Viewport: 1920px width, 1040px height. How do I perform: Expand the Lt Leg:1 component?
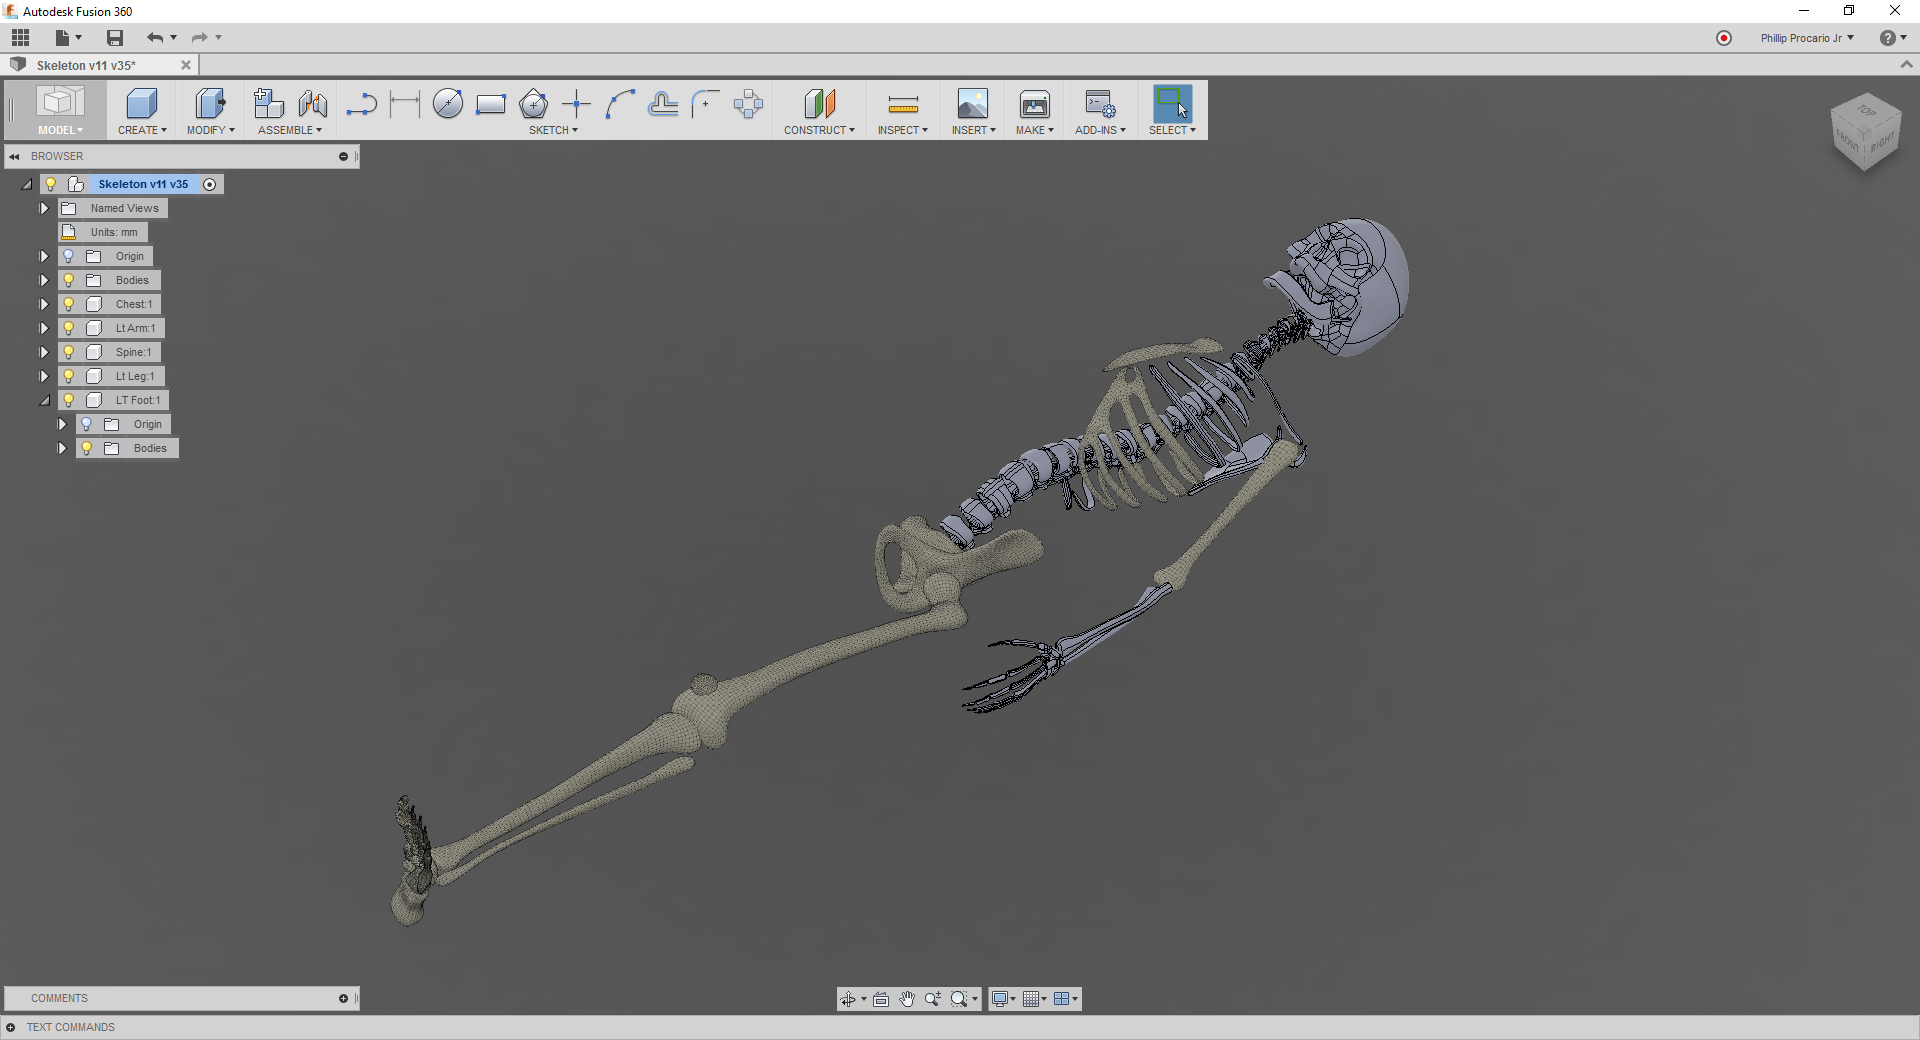click(44, 376)
